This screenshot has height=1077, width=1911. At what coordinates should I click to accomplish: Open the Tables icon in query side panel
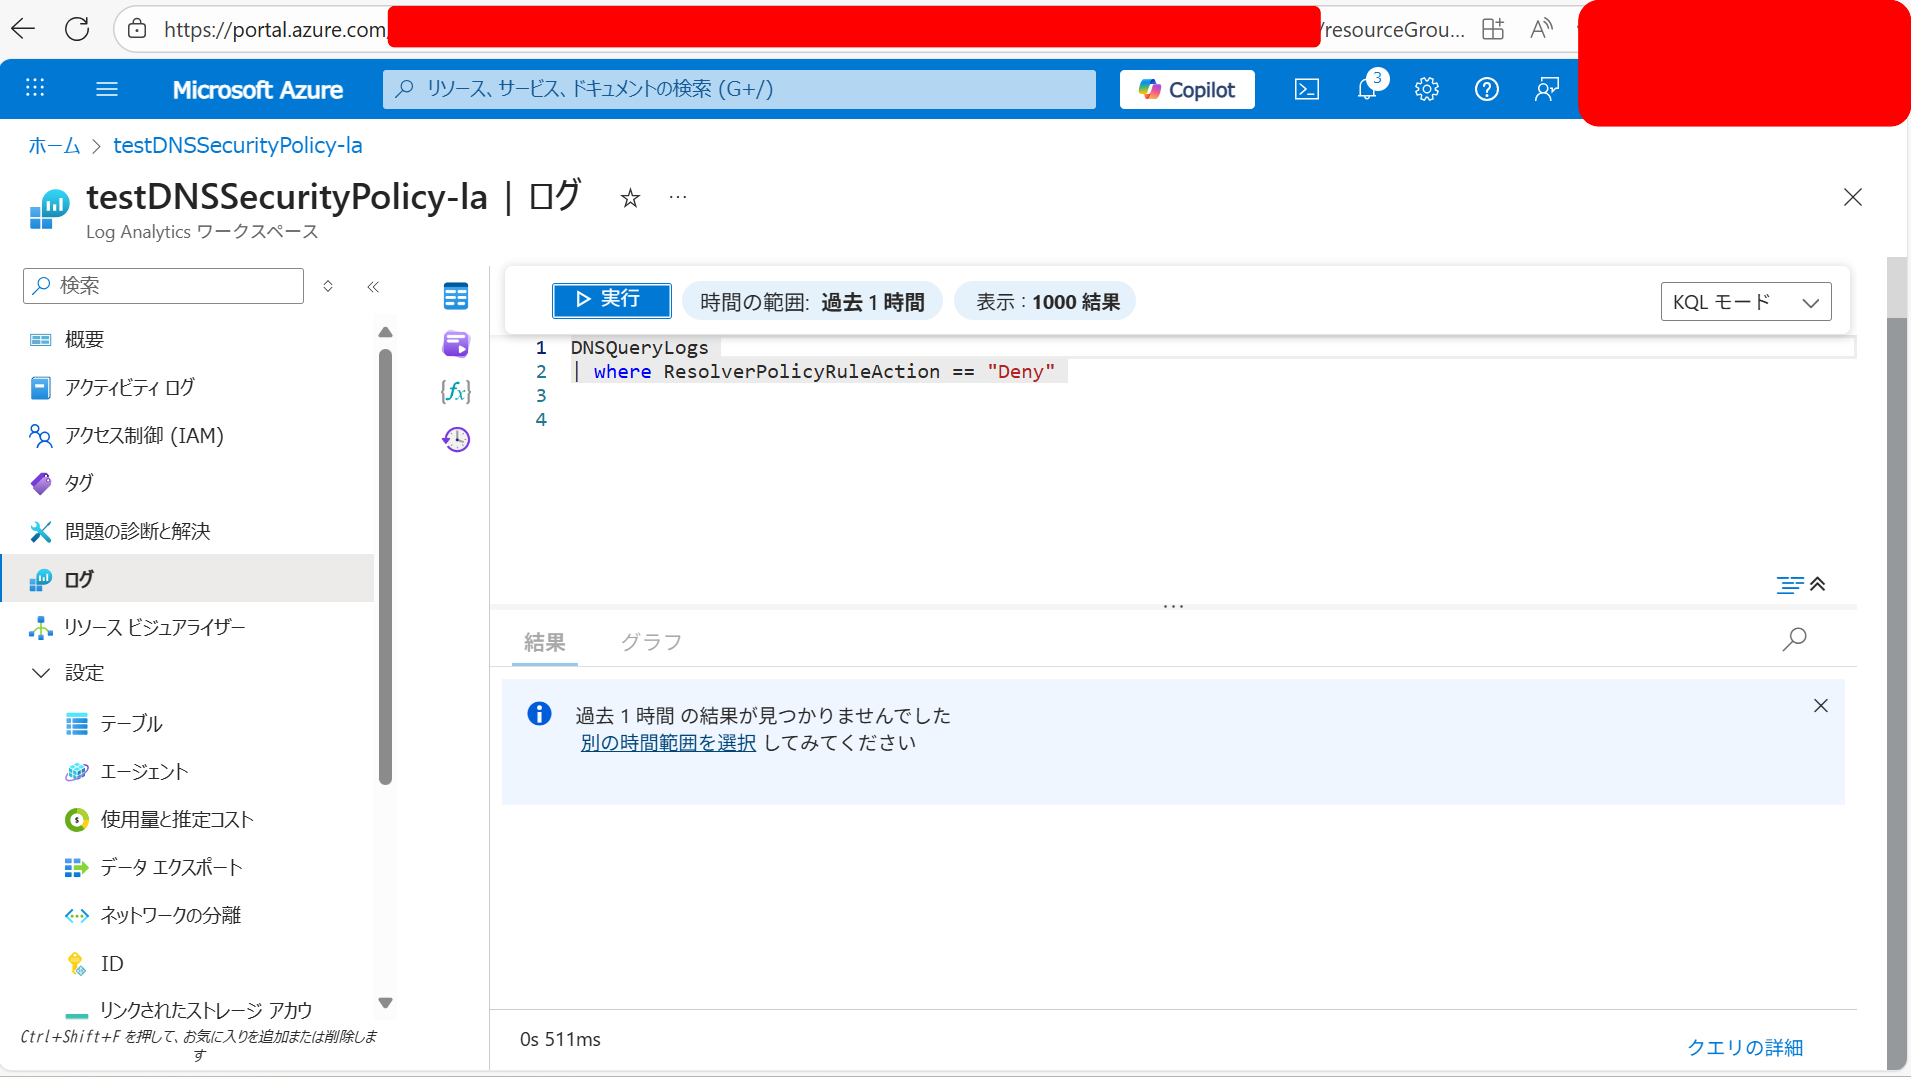click(455, 296)
